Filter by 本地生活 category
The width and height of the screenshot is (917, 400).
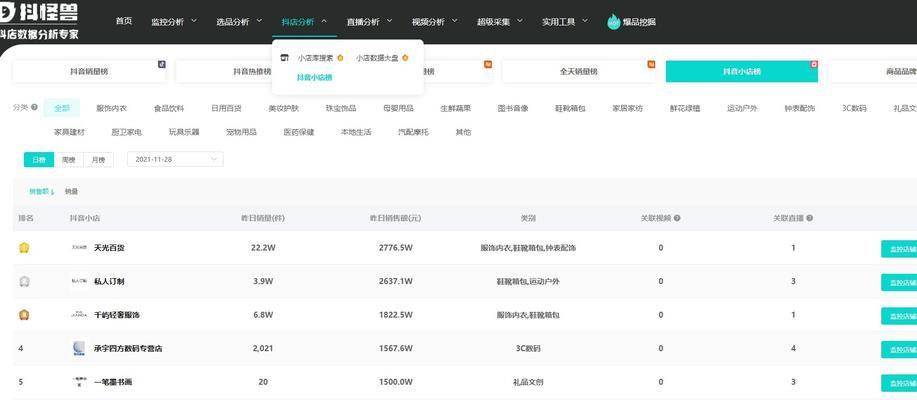[356, 132]
